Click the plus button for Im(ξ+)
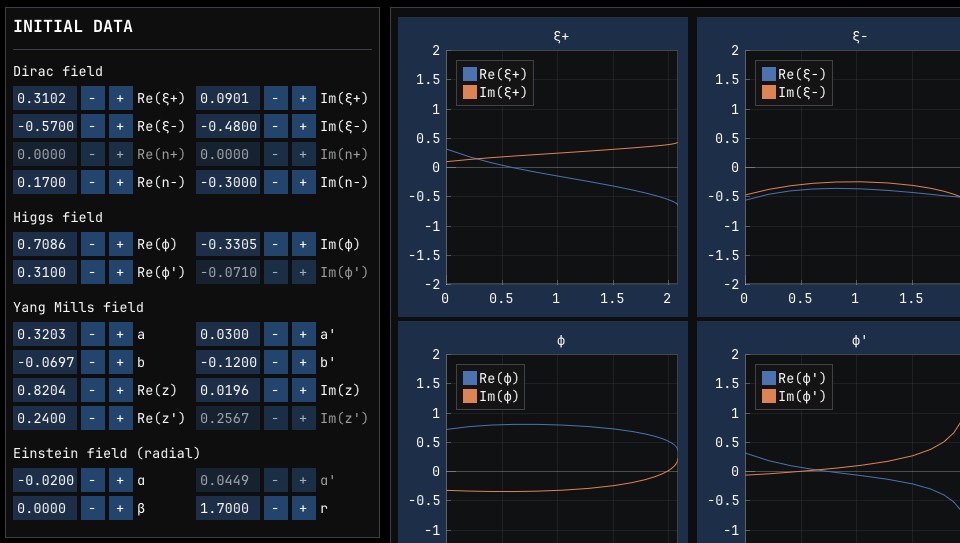 pyautogui.click(x=304, y=98)
